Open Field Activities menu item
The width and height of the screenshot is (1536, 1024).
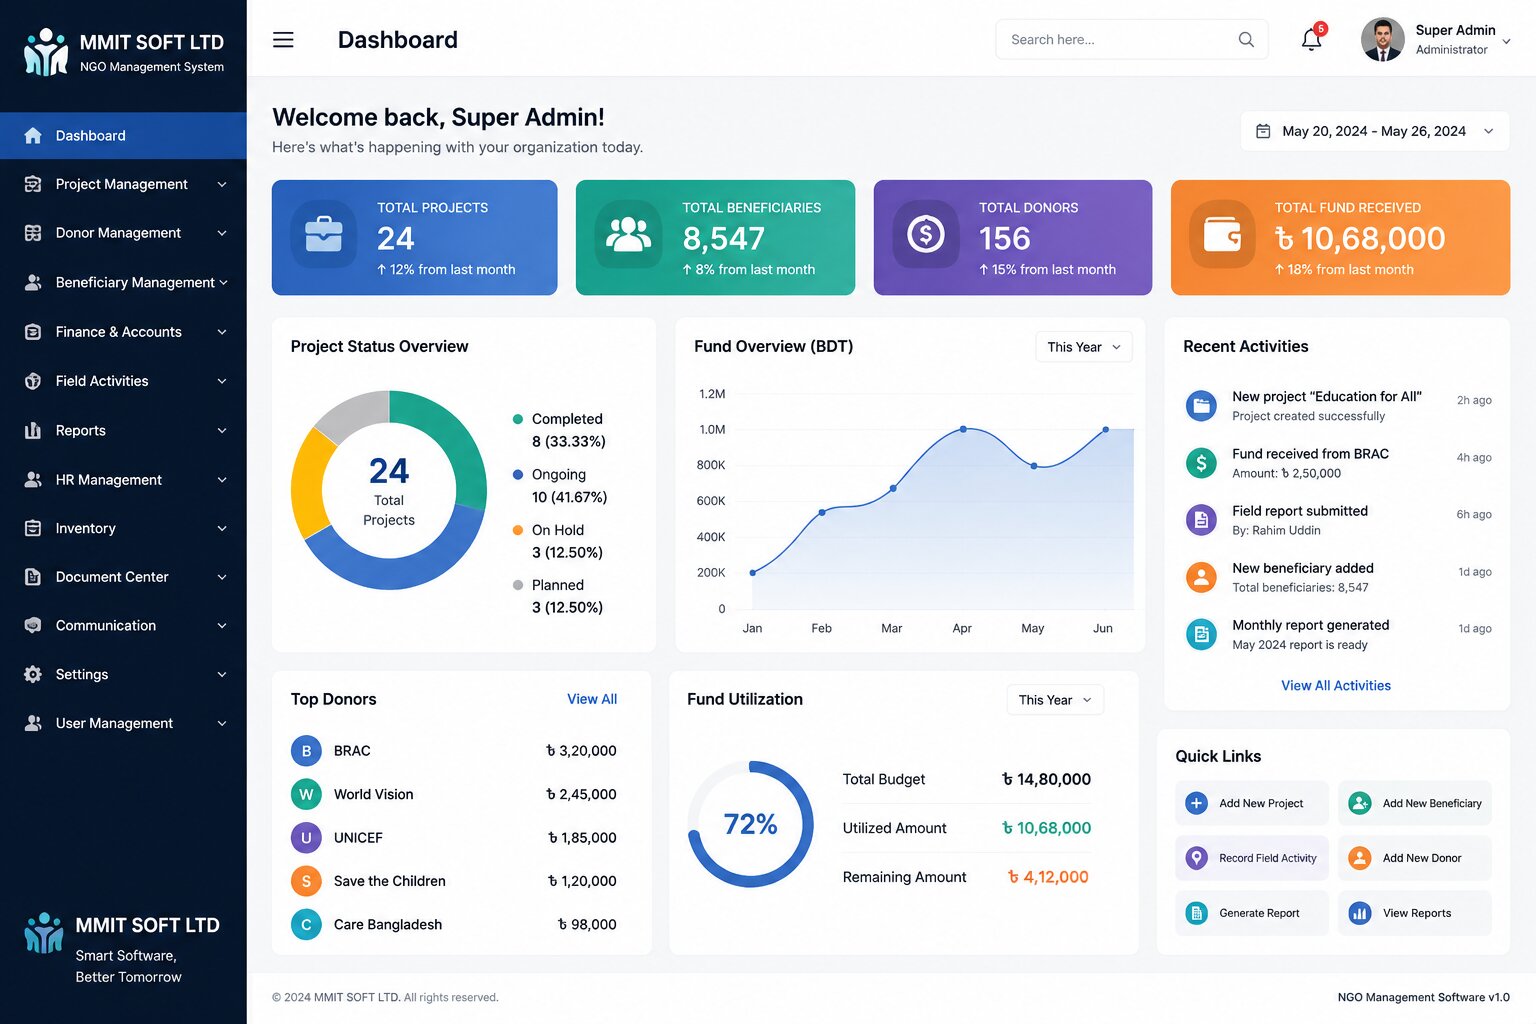pos(123,381)
